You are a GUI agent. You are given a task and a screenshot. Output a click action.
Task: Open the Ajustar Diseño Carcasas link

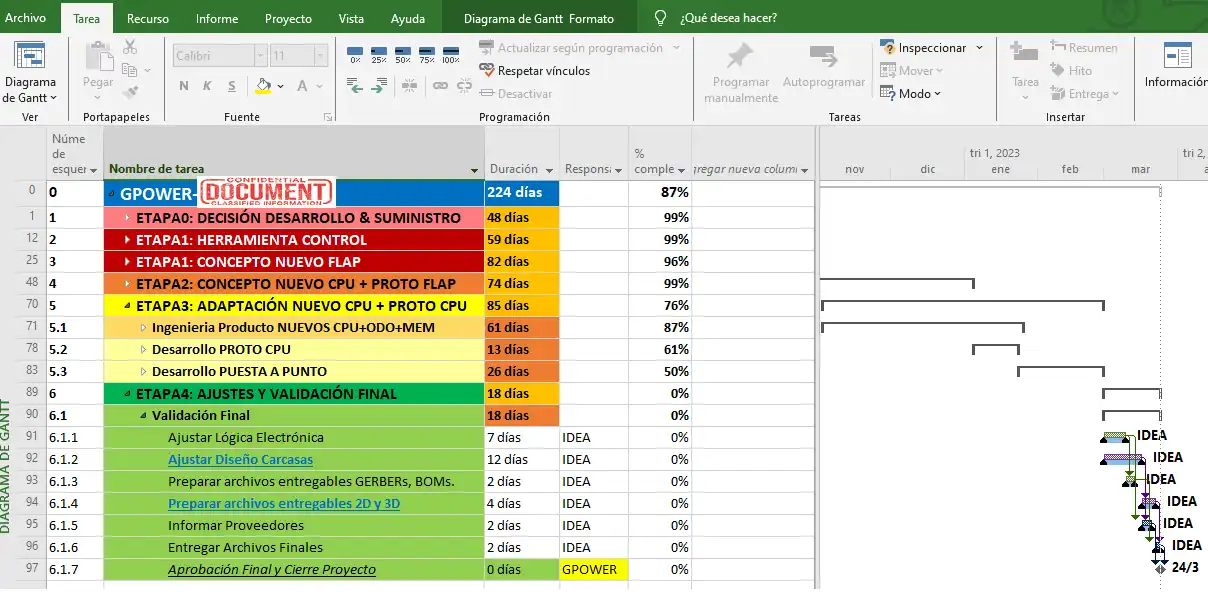point(240,460)
